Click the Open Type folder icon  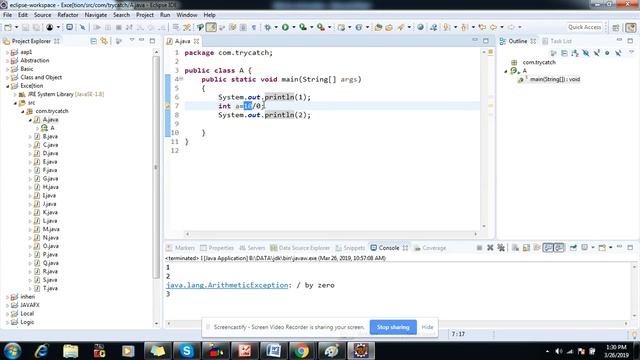click(378, 27)
